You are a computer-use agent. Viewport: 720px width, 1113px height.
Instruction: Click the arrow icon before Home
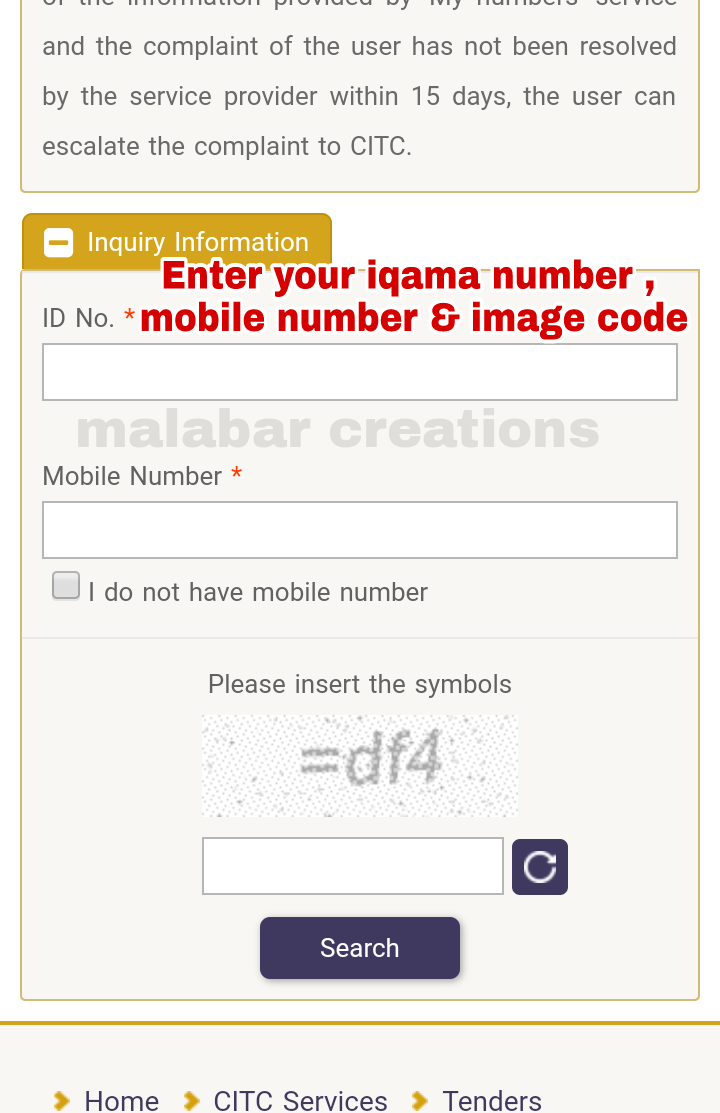(x=60, y=1100)
